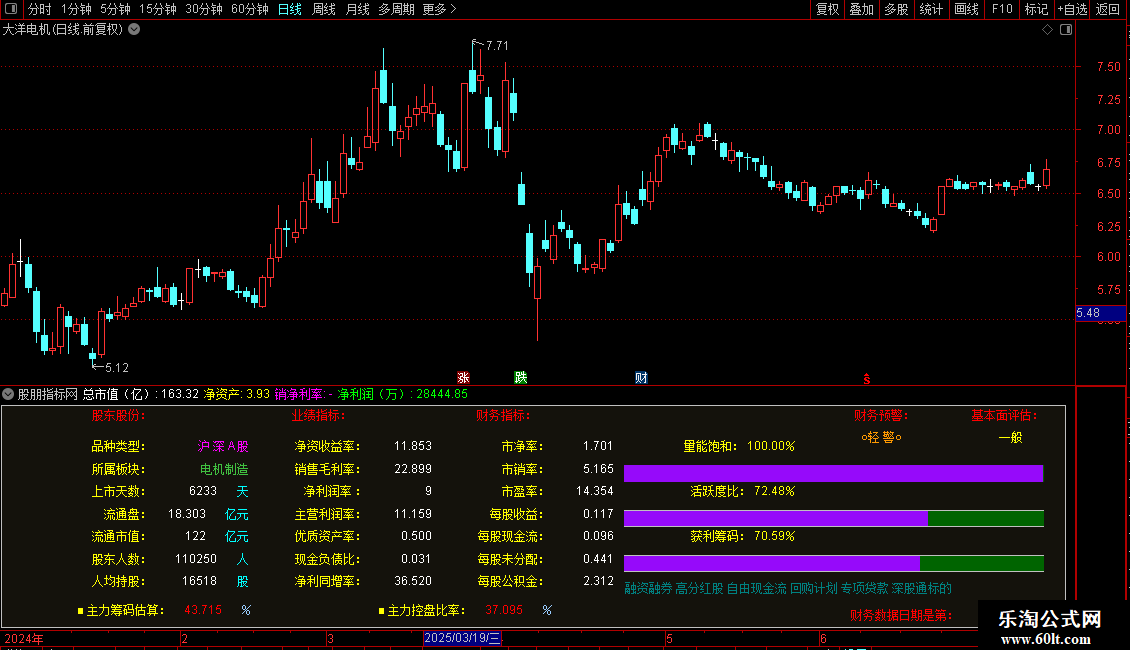
Task: Open dropdown beside 大洋电机 chart title
Action: [x=134, y=30]
